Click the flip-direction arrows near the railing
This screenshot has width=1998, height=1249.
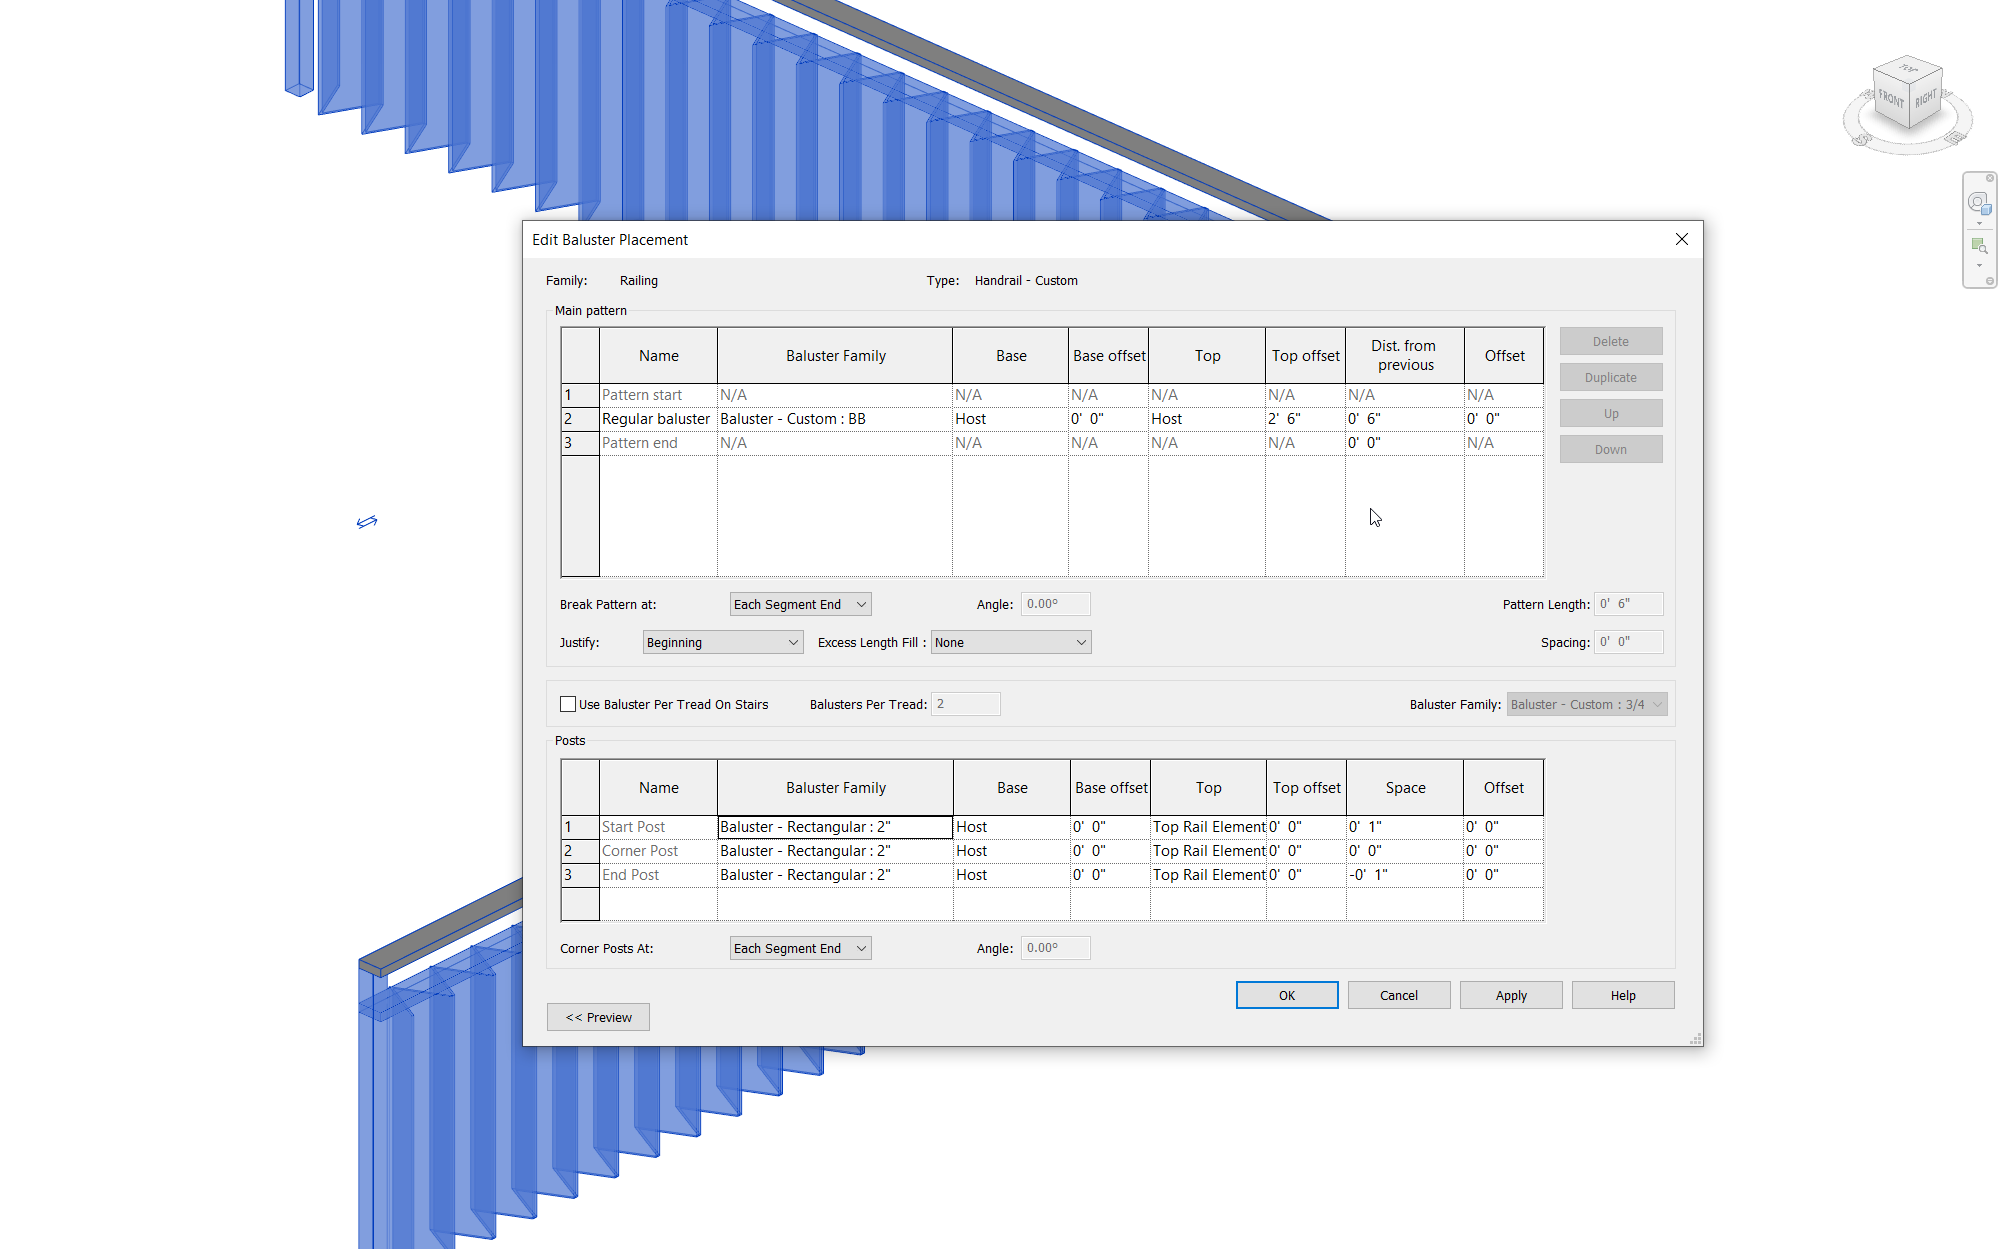click(366, 521)
